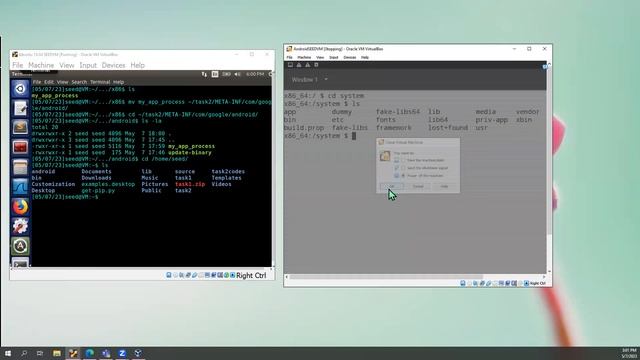Click build.prop in Android terminal listing
The width and height of the screenshot is (640, 360).
pyautogui.click(x=304, y=128)
